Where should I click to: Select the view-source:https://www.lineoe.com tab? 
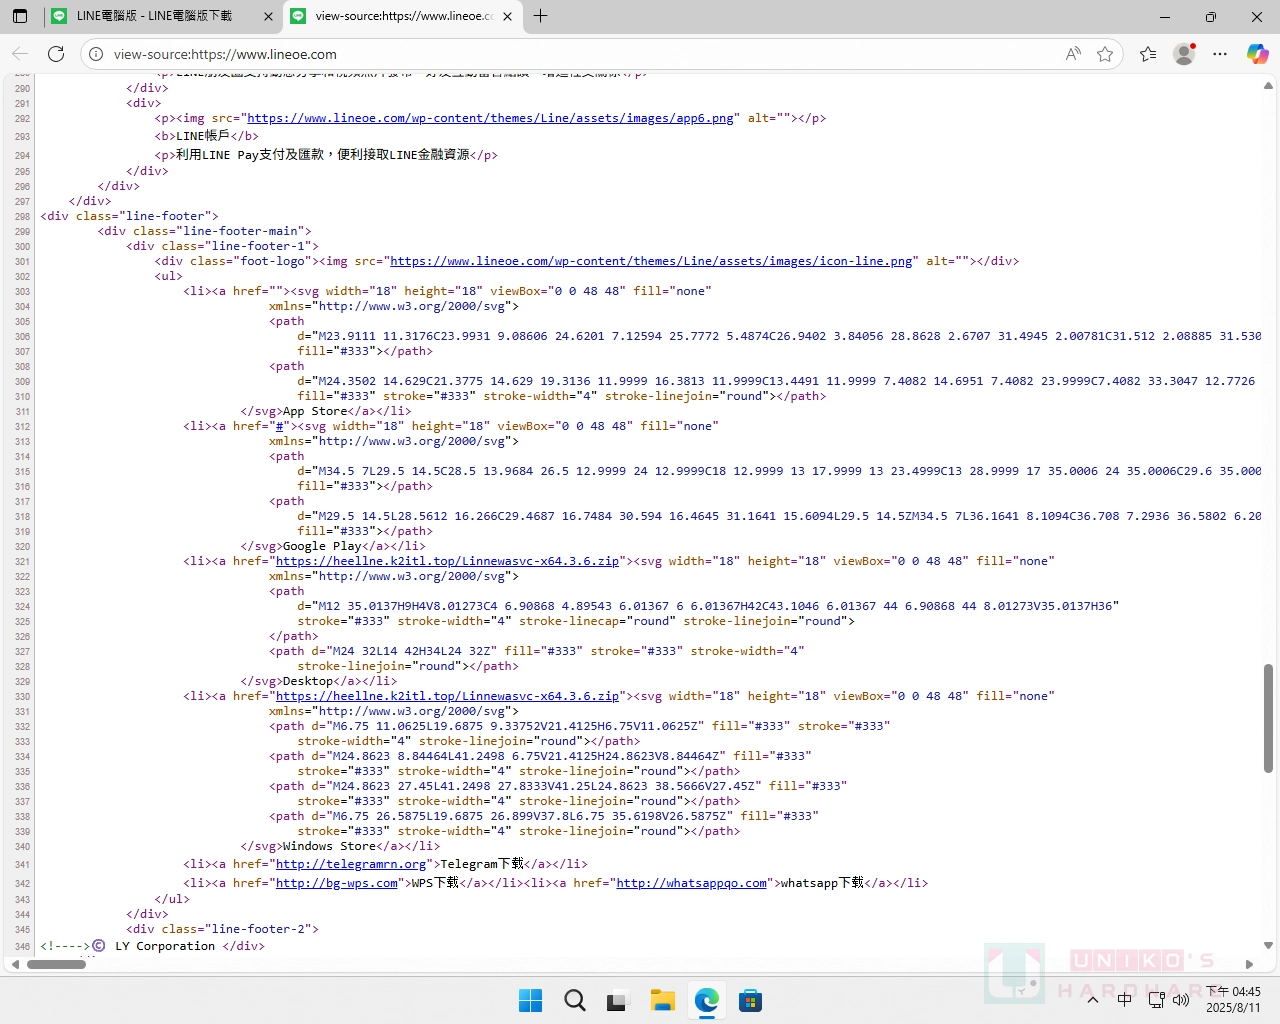click(x=403, y=16)
